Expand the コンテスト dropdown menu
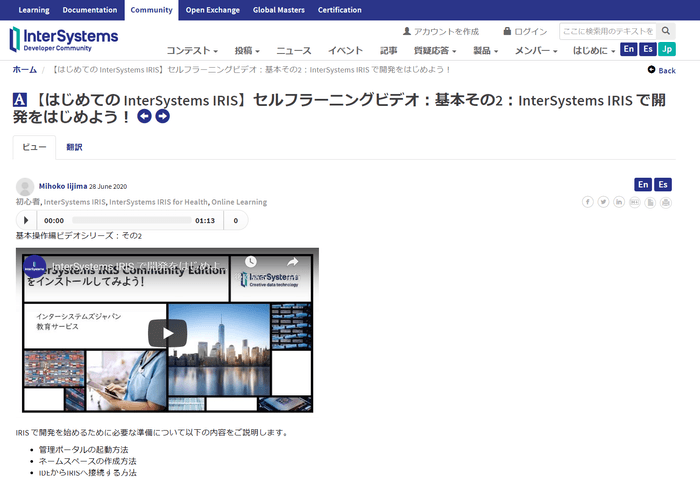This screenshot has height=481, width=700. [192, 50]
